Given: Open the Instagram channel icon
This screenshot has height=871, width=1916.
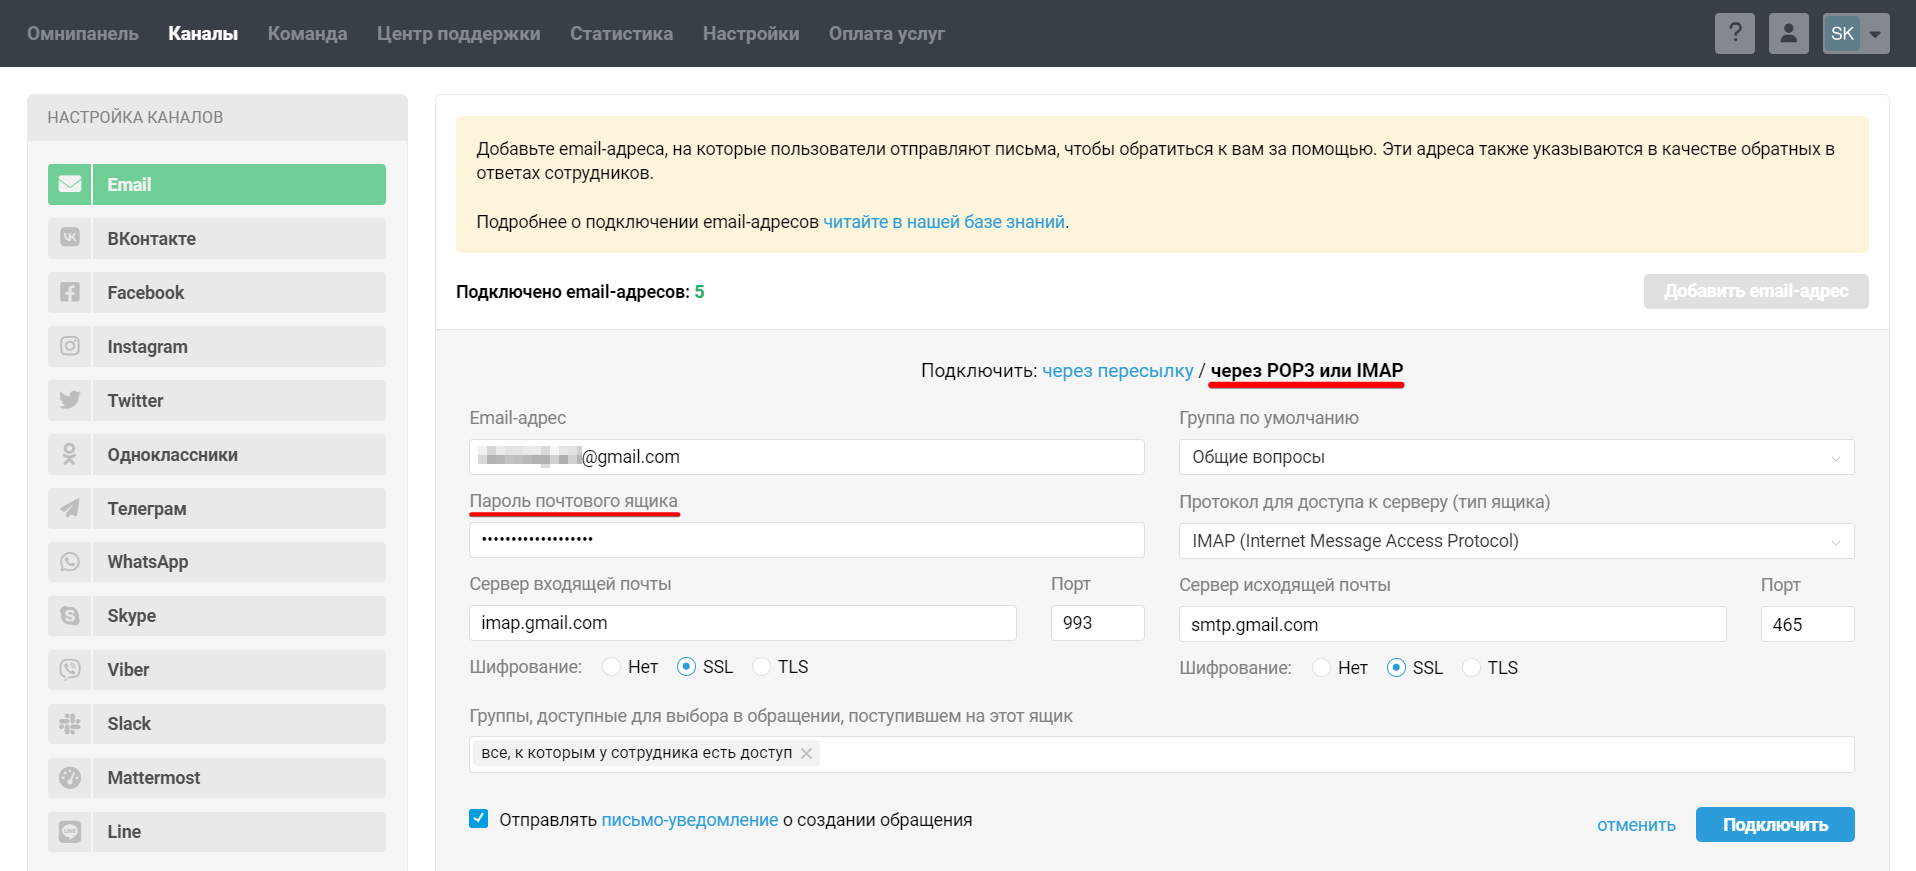Looking at the screenshot, I should (x=70, y=346).
